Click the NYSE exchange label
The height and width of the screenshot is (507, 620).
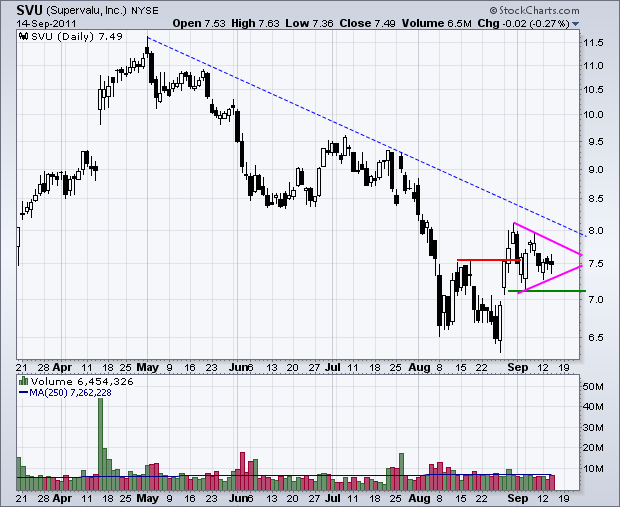tap(144, 11)
